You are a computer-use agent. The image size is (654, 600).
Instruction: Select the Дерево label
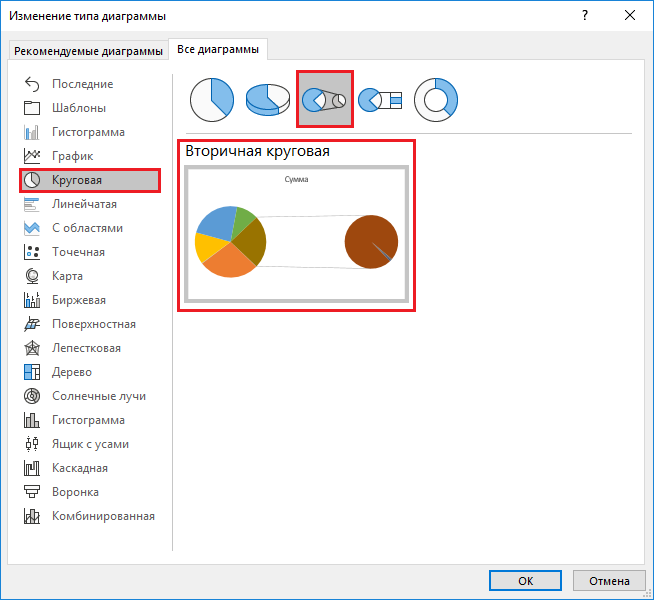click(72, 372)
